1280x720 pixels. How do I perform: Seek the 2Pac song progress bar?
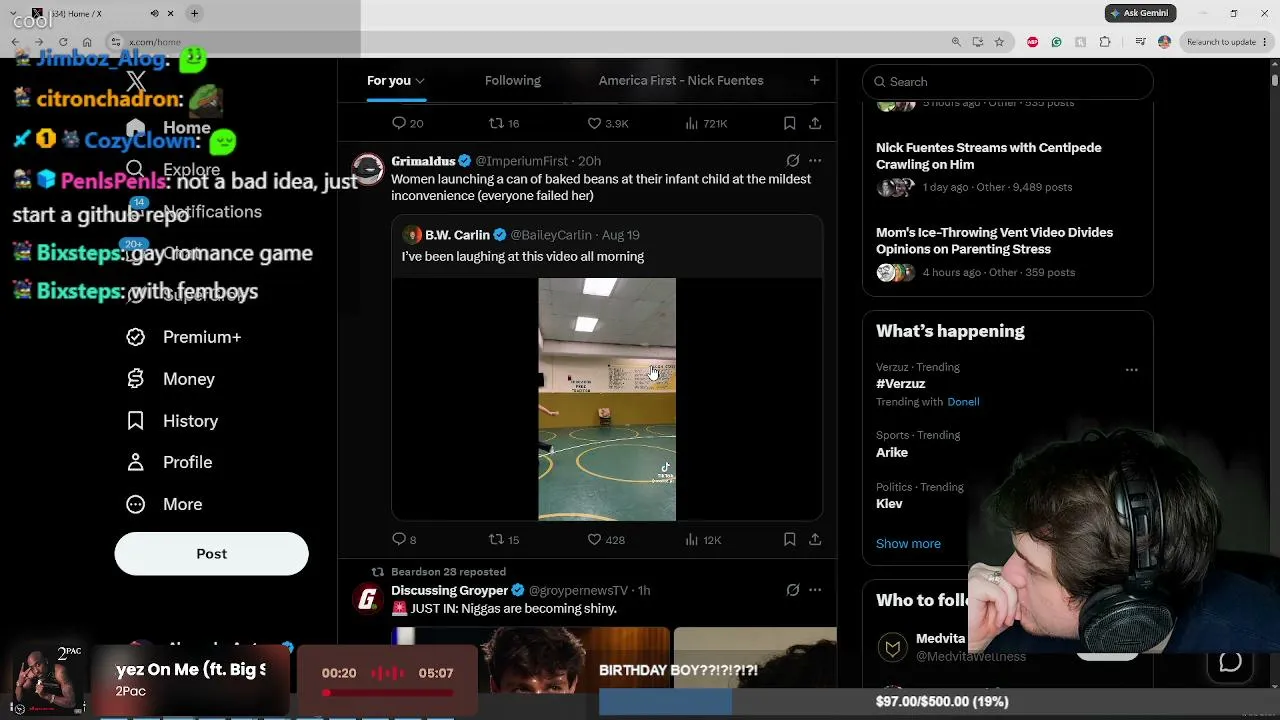click(388, 692)
